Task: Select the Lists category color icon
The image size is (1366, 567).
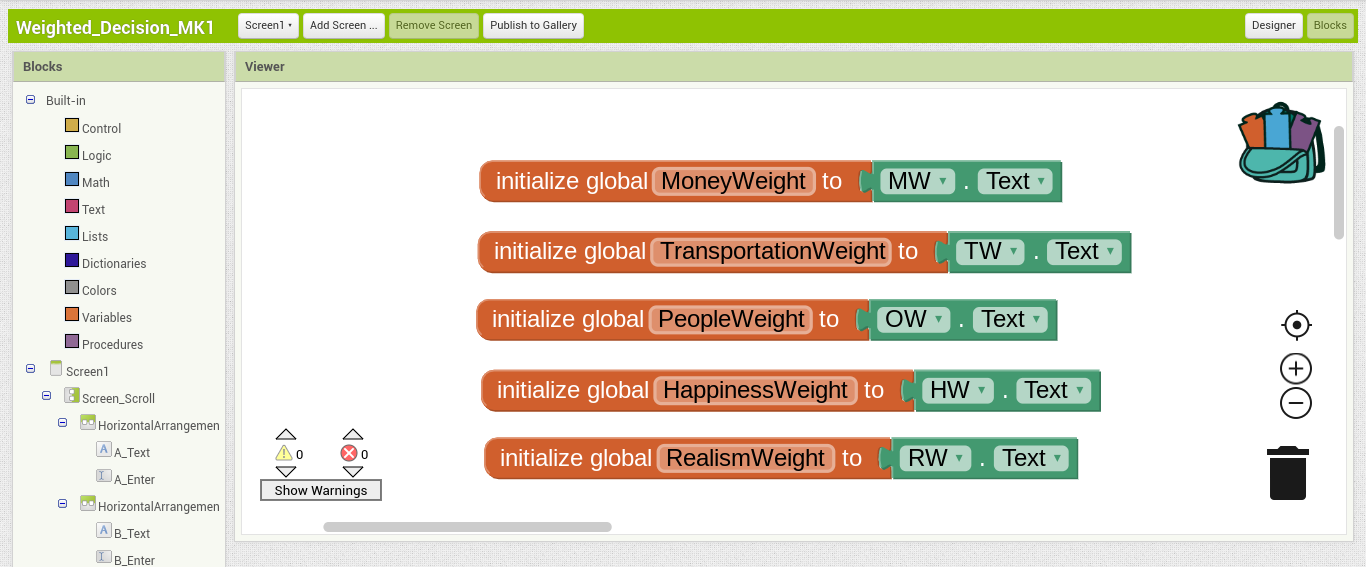Action: click(x=72, y=233)
